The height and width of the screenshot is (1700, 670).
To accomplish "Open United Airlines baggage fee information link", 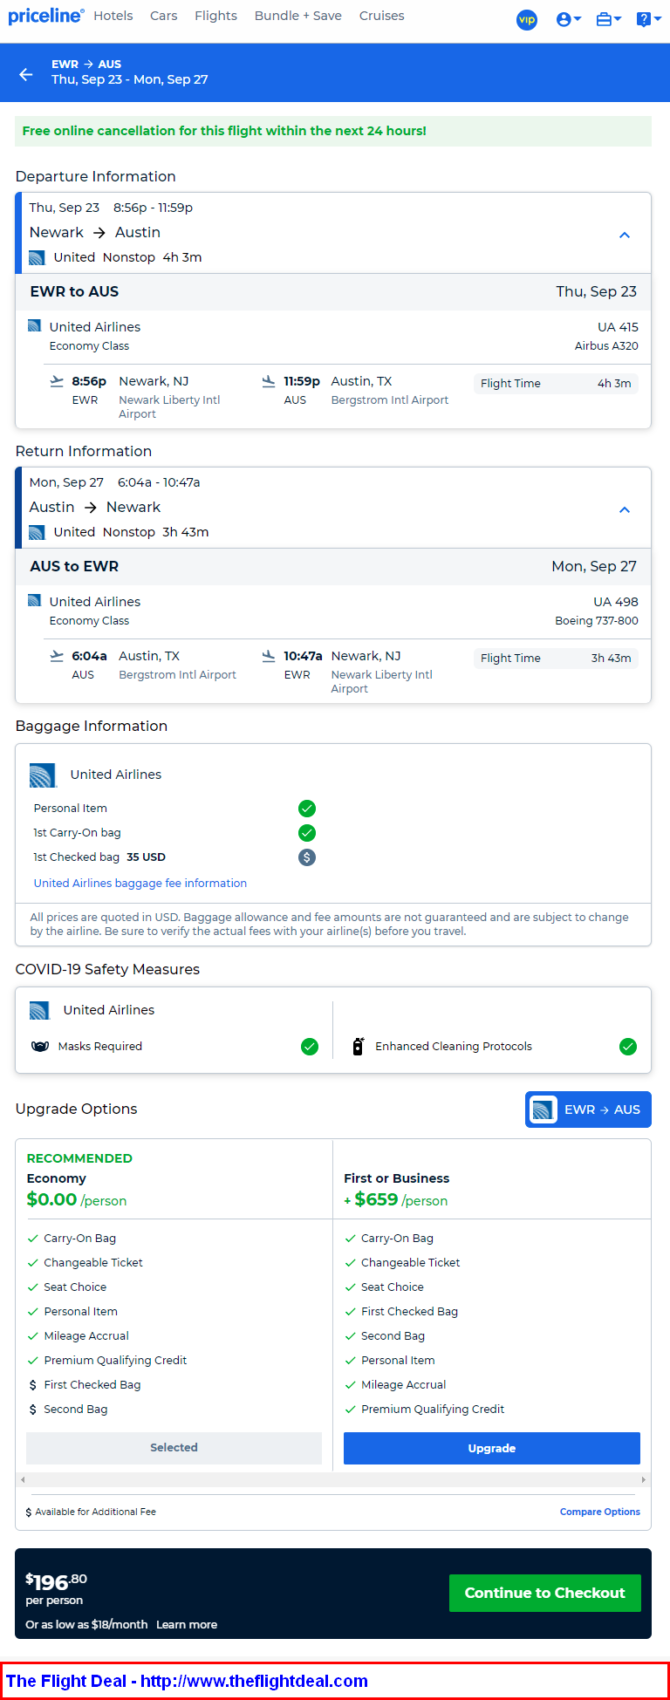I will (140, 883).
